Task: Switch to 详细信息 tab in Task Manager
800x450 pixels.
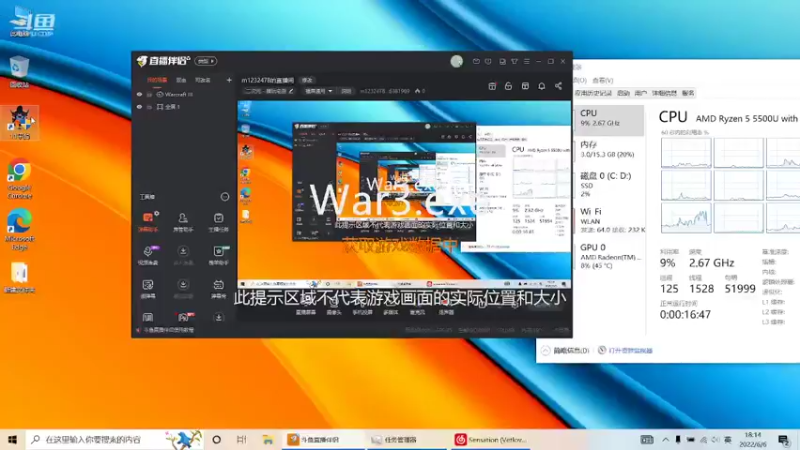Action: click(664, 93)
